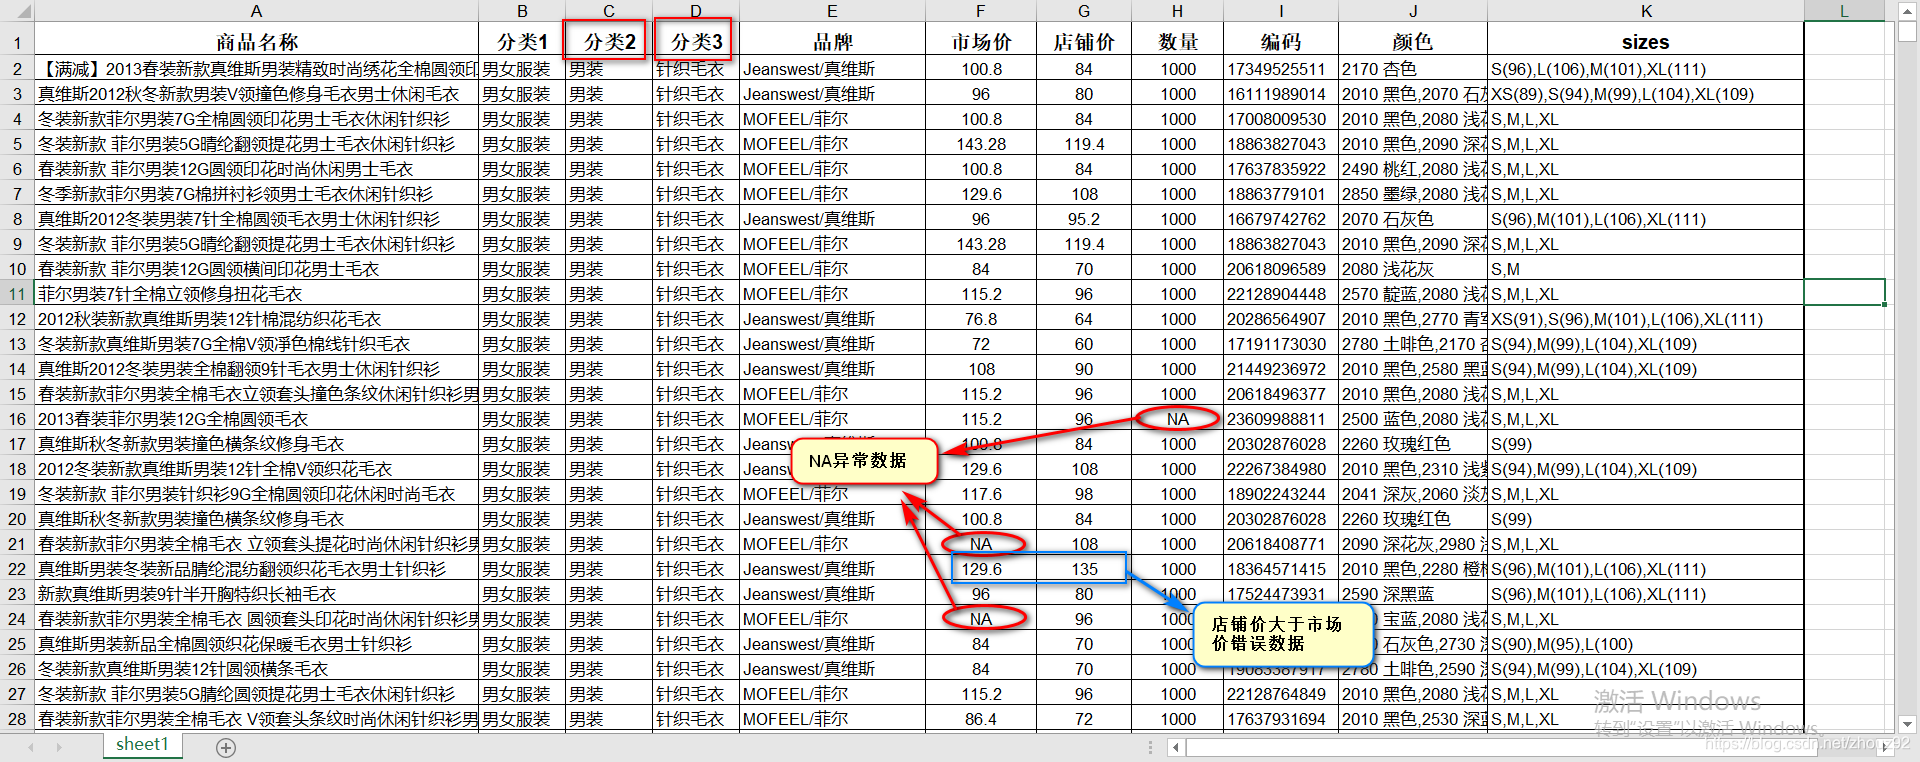Add a new sheet with plus icon
The height and width of the screenshot is (762, 1920).
coord(226,747)
